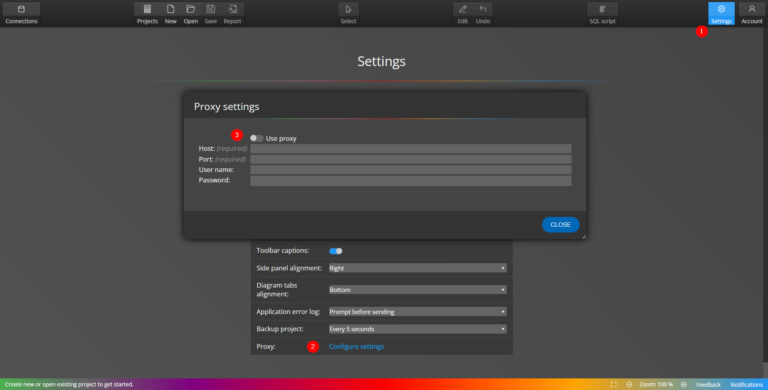Click the zoom out minus icon
The width and height of the screenshot is (768, 390).
(x=629, y=385)
